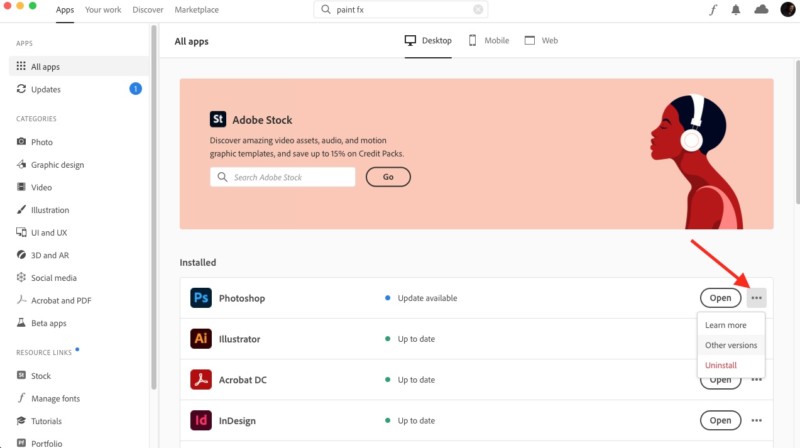
Task: Open the user profile avatar
Action: pyautogui.click(x=787, y=10)
